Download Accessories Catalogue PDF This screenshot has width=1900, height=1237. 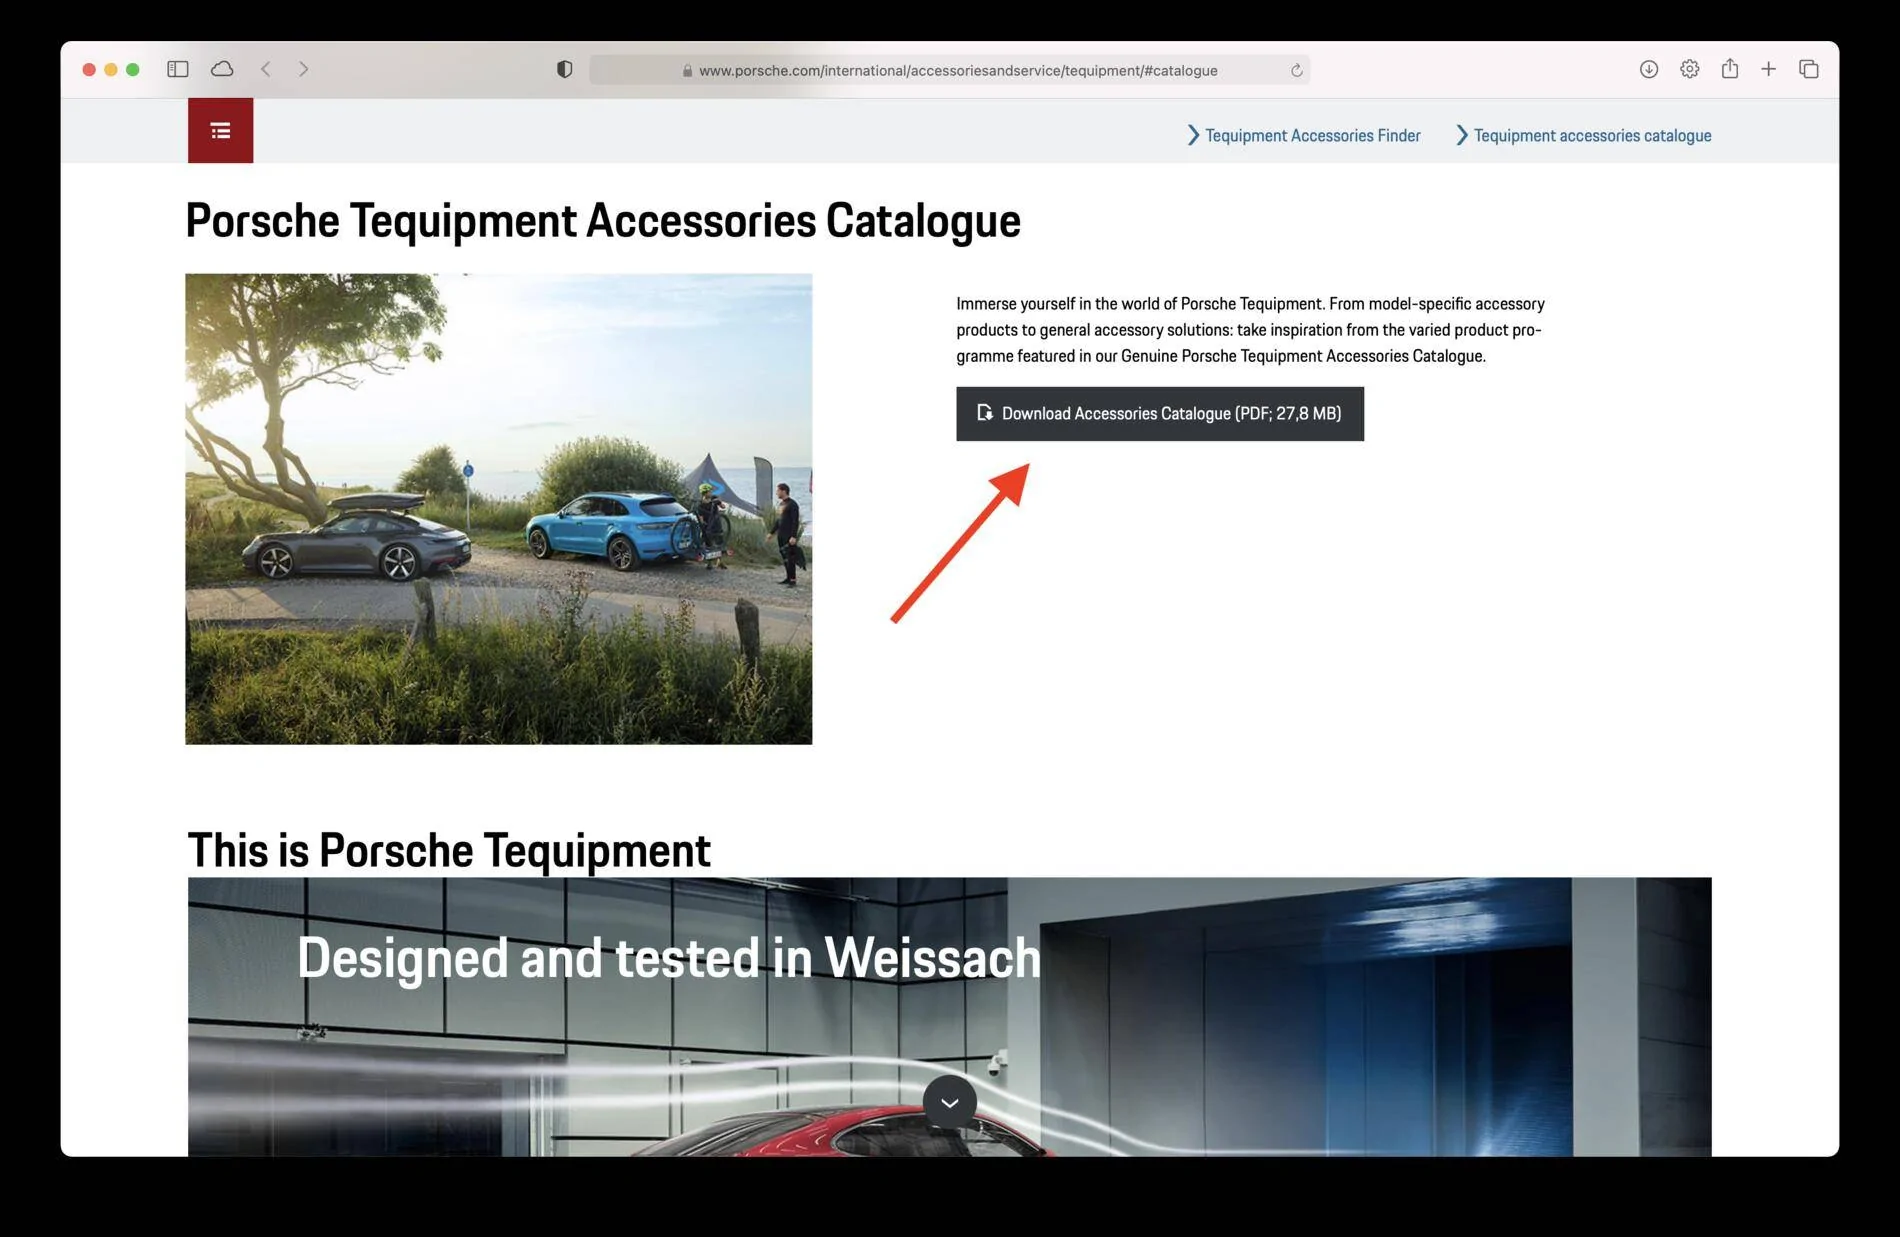click(x=1159, y=413)
